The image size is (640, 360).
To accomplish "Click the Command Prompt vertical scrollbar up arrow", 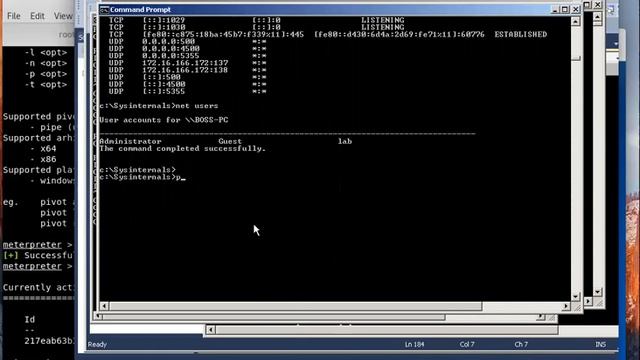I will pyautogui.click(x=576, y=21).
